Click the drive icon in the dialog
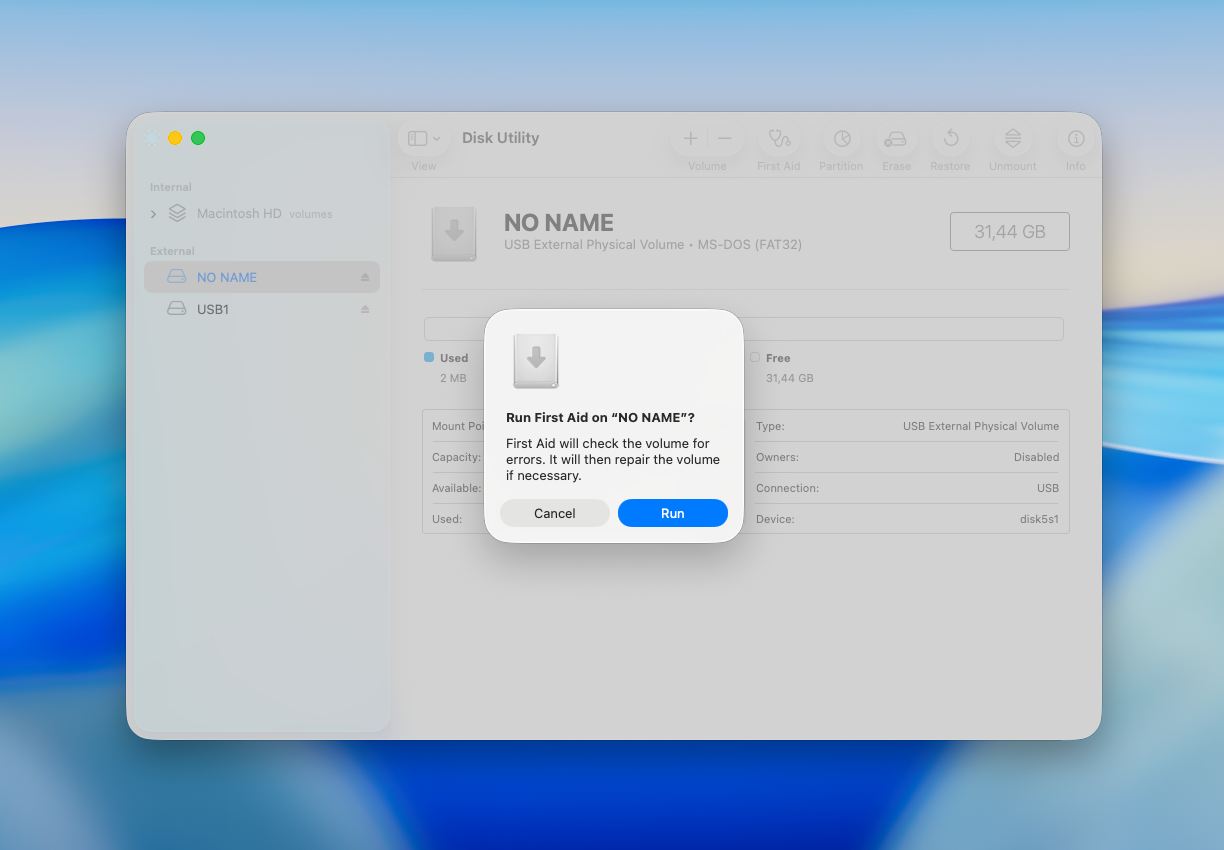Viewport: 1224px width, 850px height. pos(536,361)
